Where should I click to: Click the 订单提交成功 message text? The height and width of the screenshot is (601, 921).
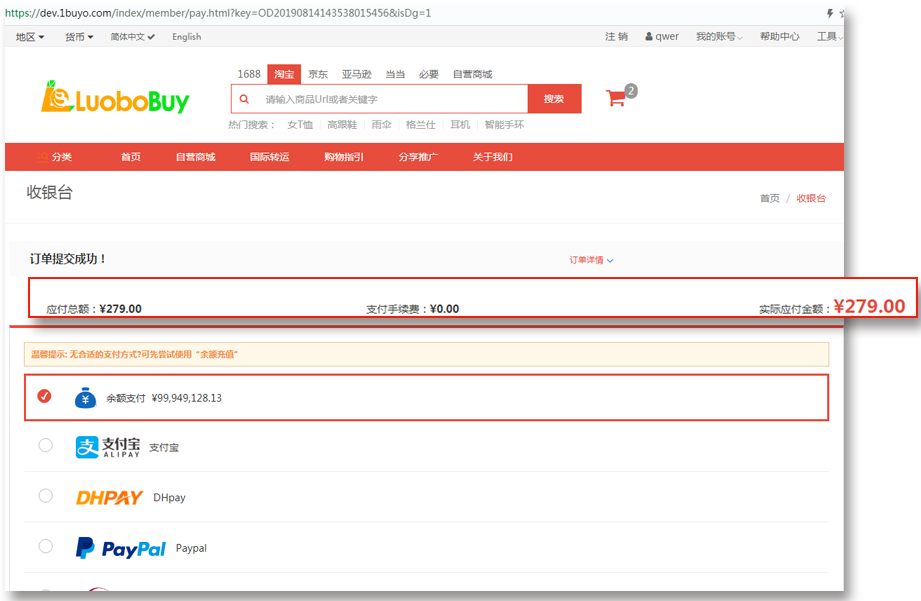[68, 258]
